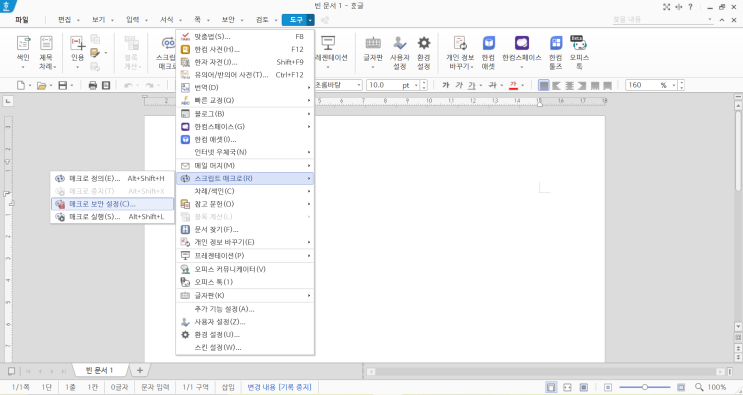Choose 한자 자전(J) from the Tools menu
This screenshot has height=395, width=743.
click(x=245, y=62)
